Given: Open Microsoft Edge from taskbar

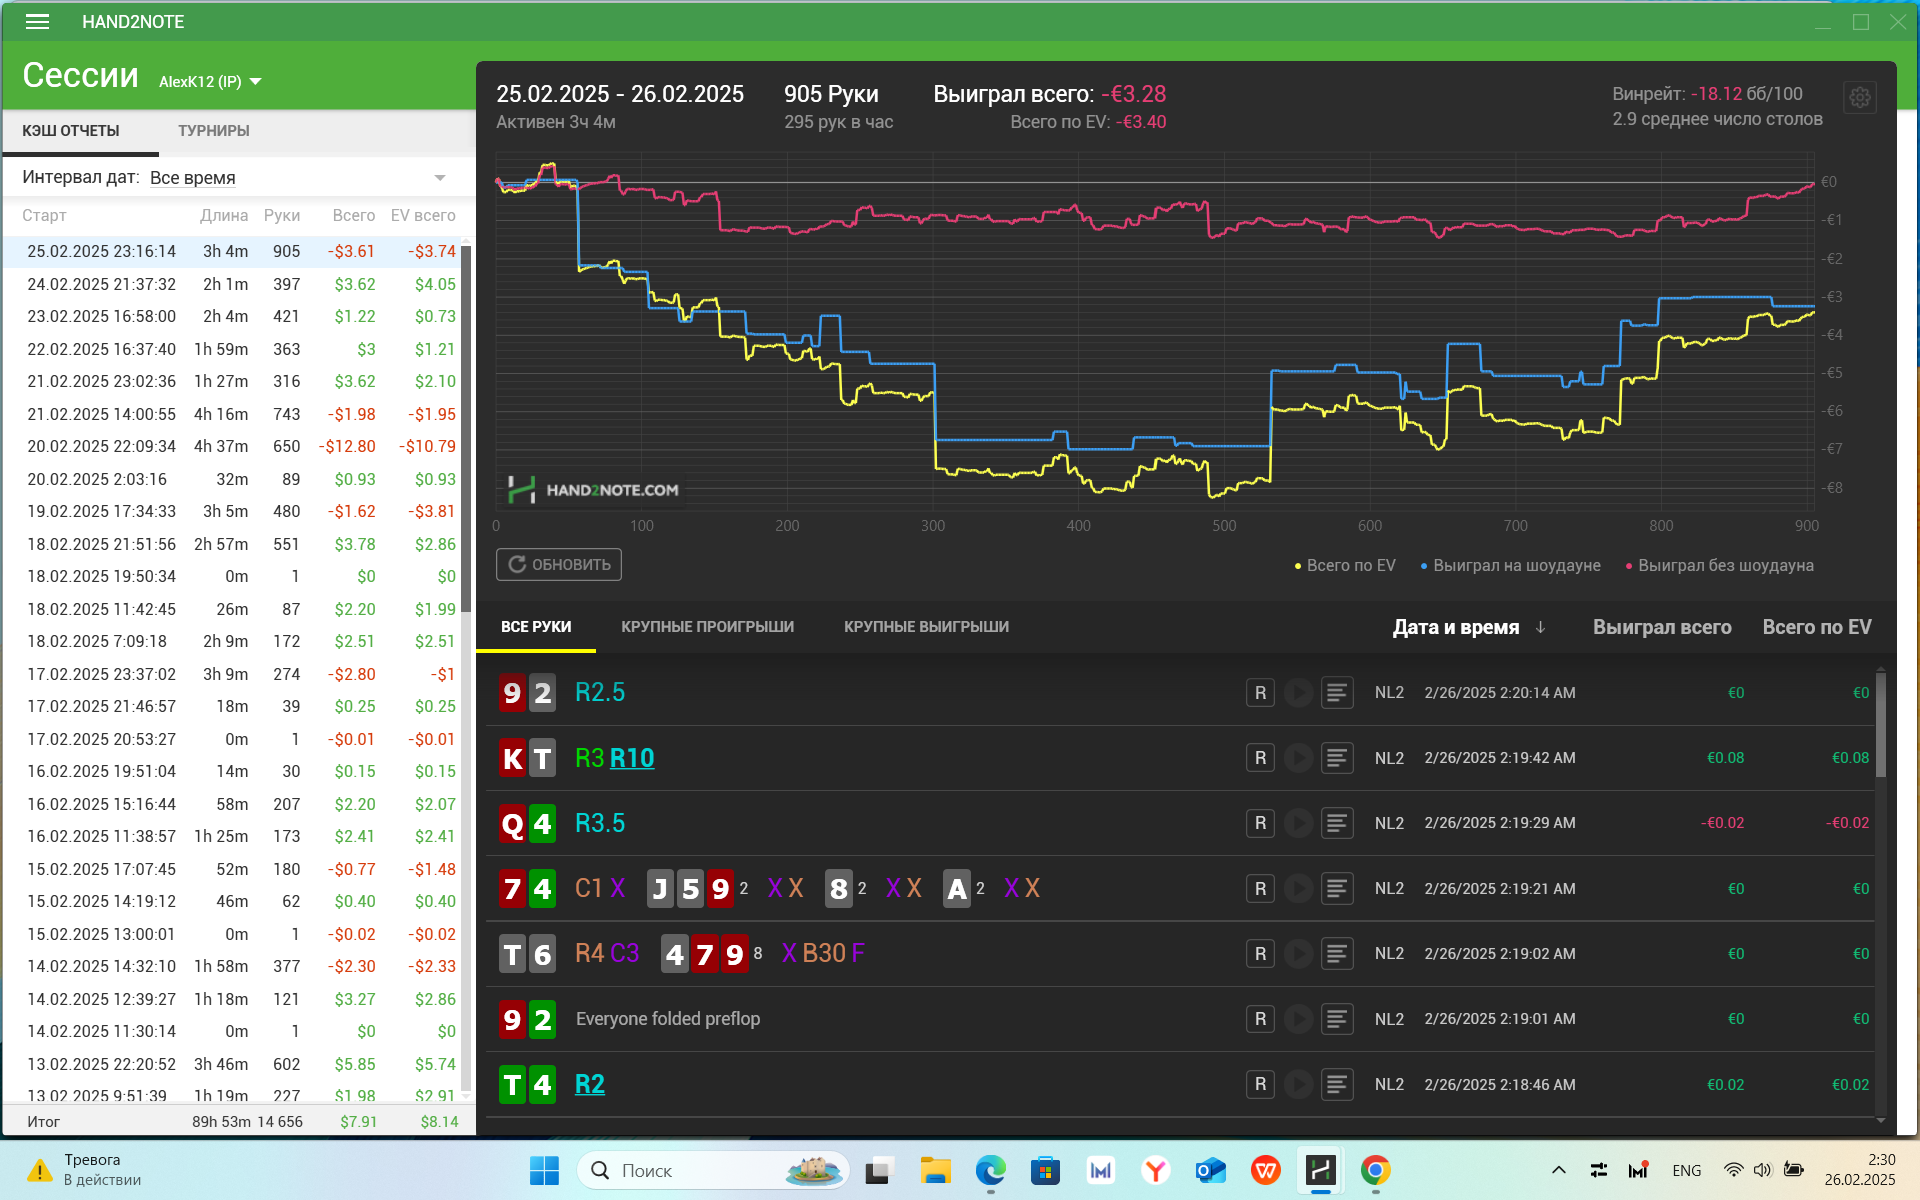Looking at the screenshot, I should (x=990, y=1170).
